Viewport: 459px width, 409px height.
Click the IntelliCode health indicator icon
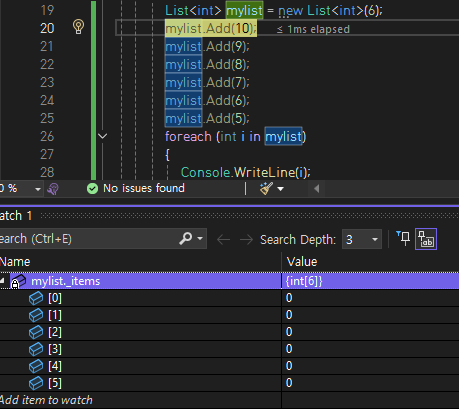point(53,189)
